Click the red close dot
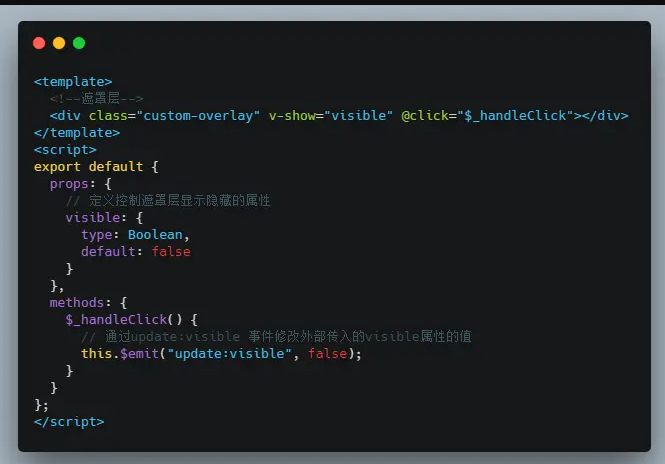Screen dimensions: 665x464 pos(39,43)
